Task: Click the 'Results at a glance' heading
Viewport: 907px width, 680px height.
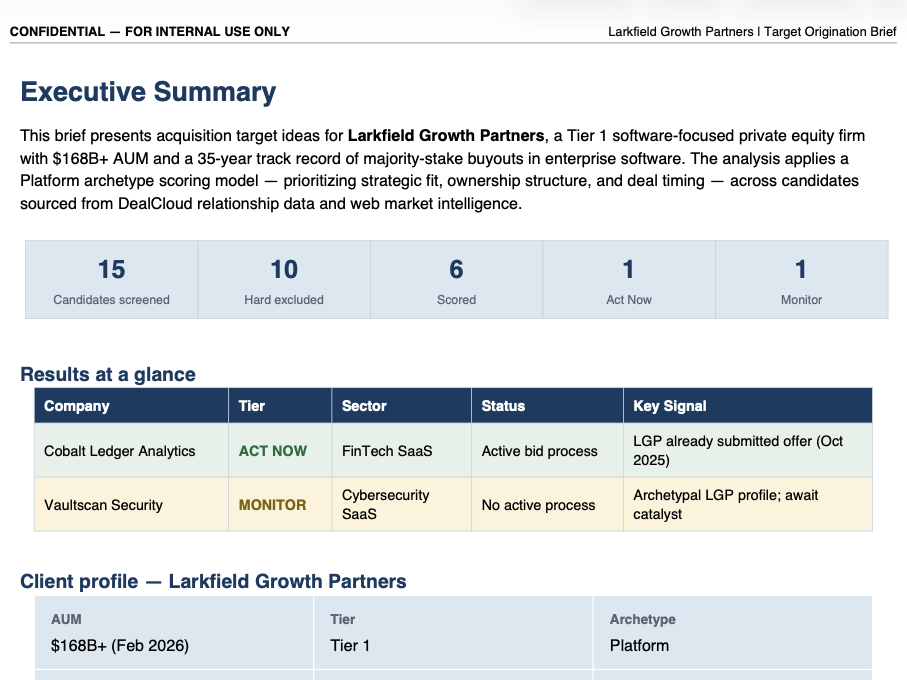Action: pos(108,374)
